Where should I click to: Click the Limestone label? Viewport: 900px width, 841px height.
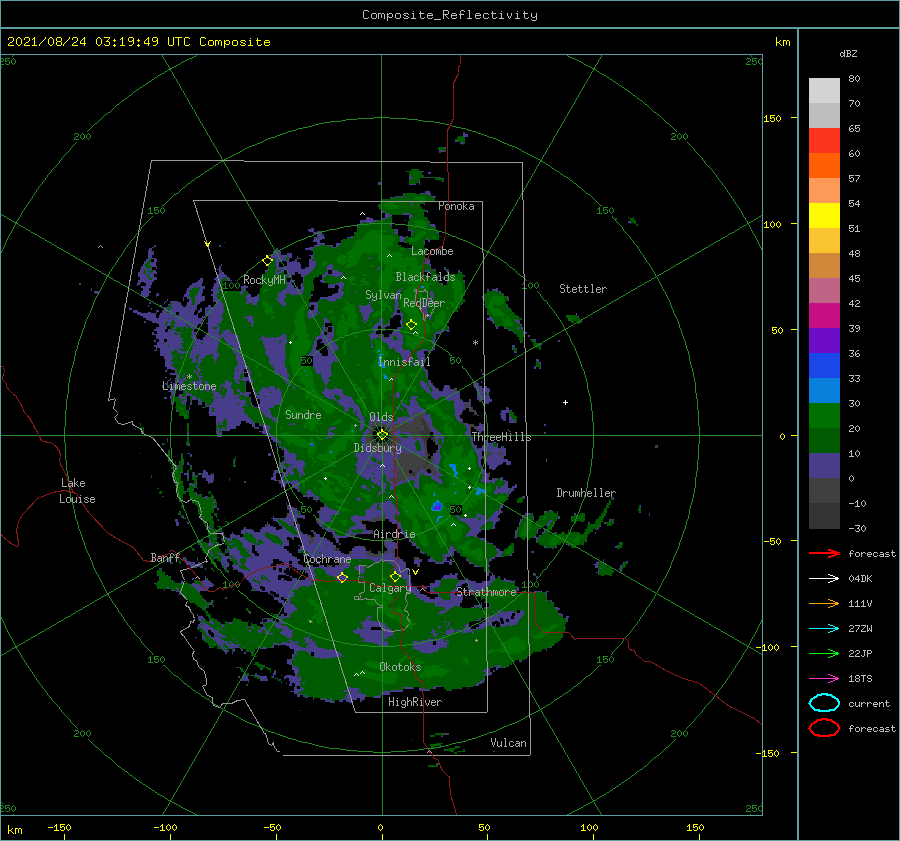[x=189, y=386]
